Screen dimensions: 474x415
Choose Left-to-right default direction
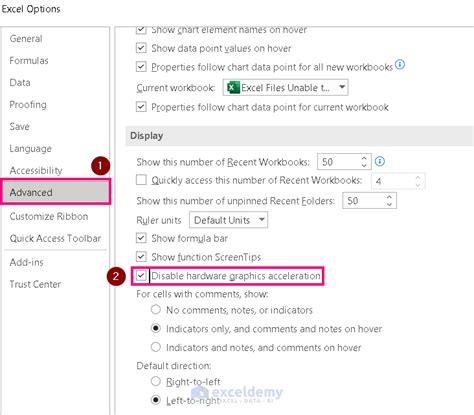[x=156, y=400]
